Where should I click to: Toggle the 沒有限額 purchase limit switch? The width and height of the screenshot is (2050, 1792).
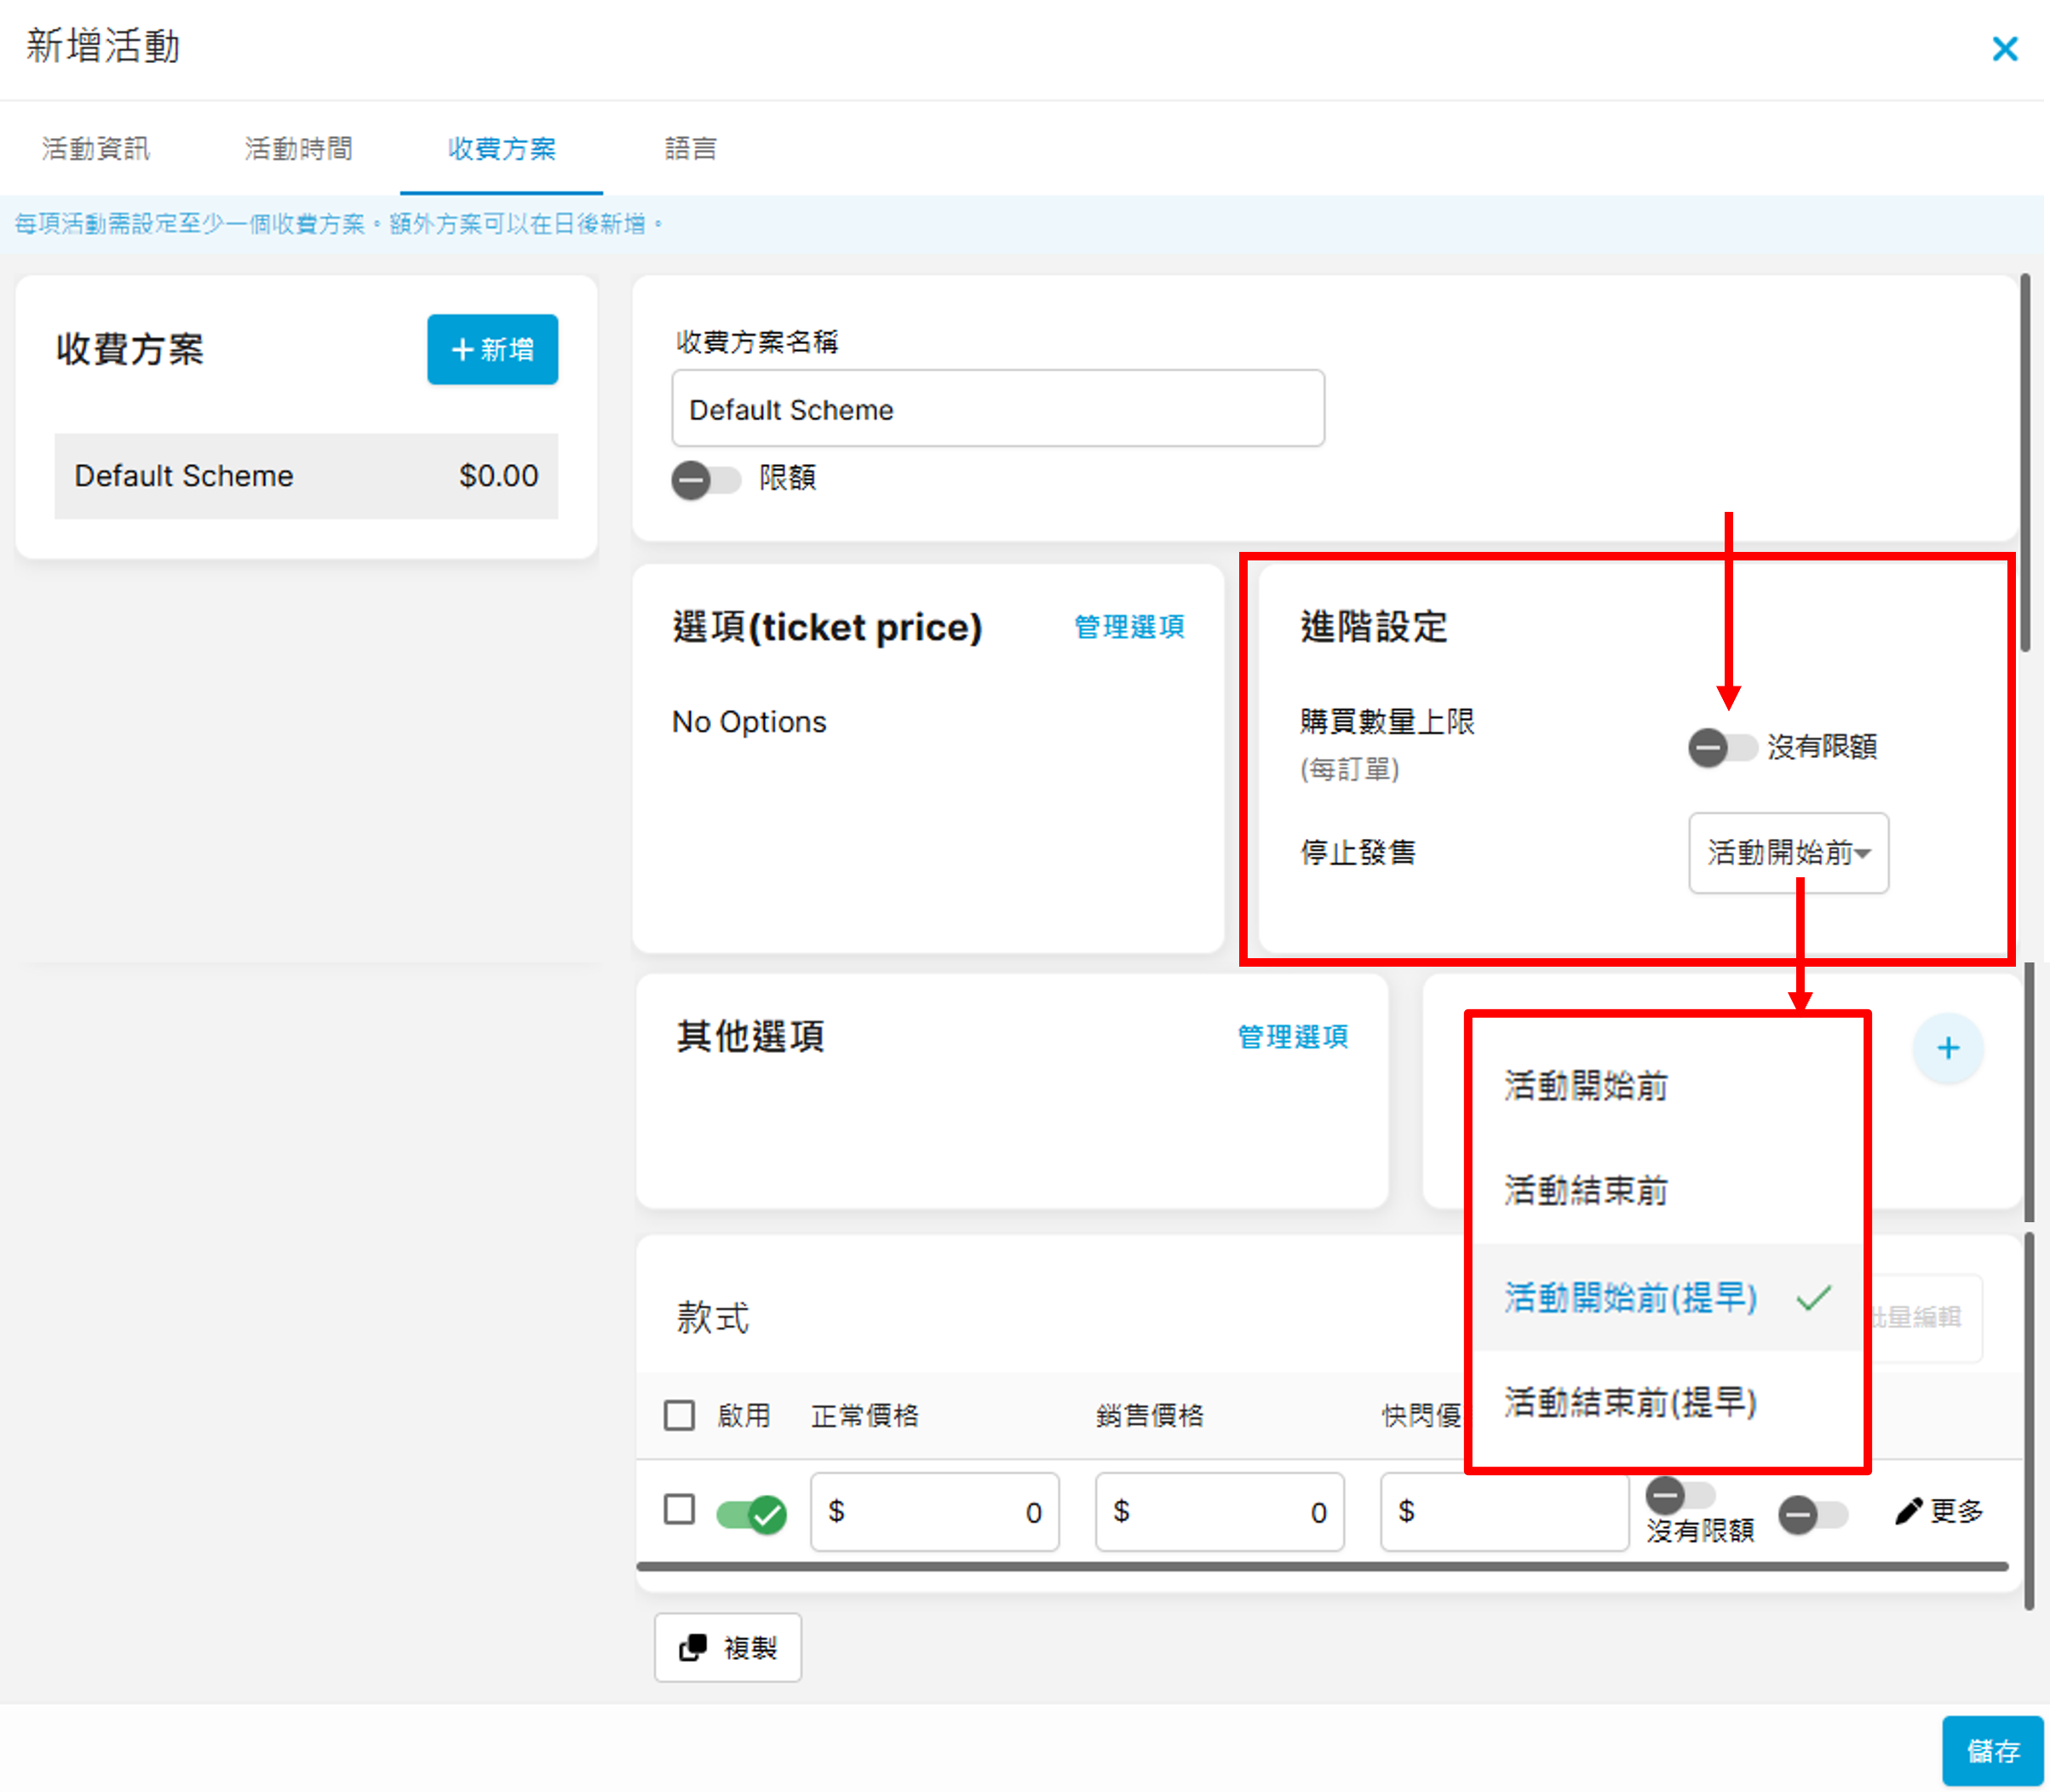click(x=1721, y=747)
